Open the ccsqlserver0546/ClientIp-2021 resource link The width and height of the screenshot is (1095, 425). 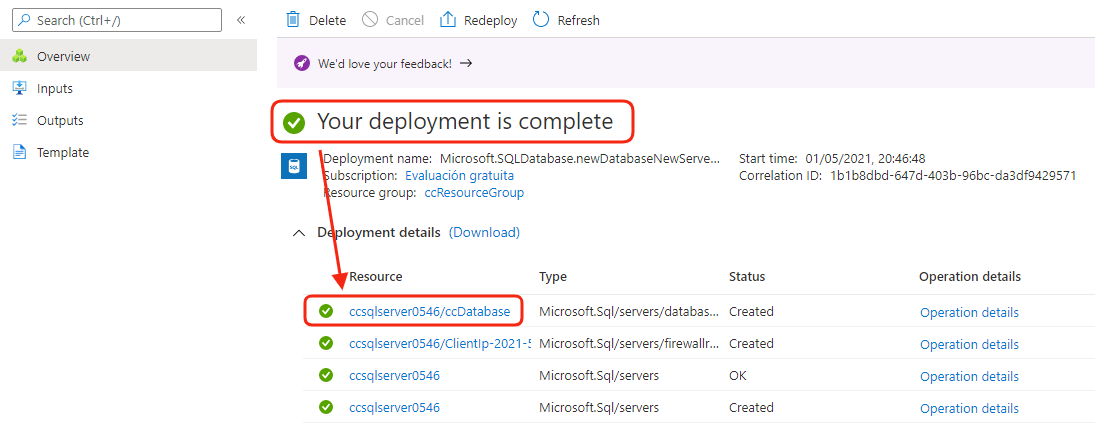tap(440, 344)
